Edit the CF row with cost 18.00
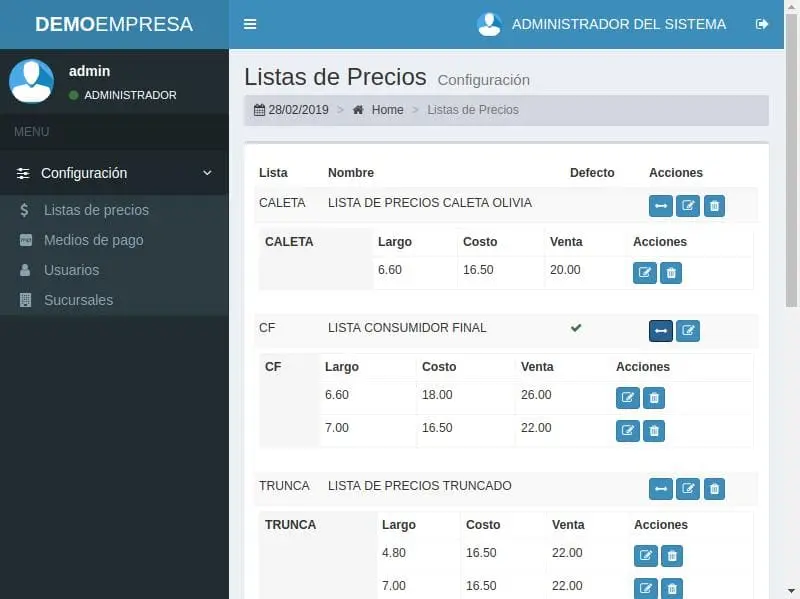Screen dimensions: 800x599 click(628, 397)
